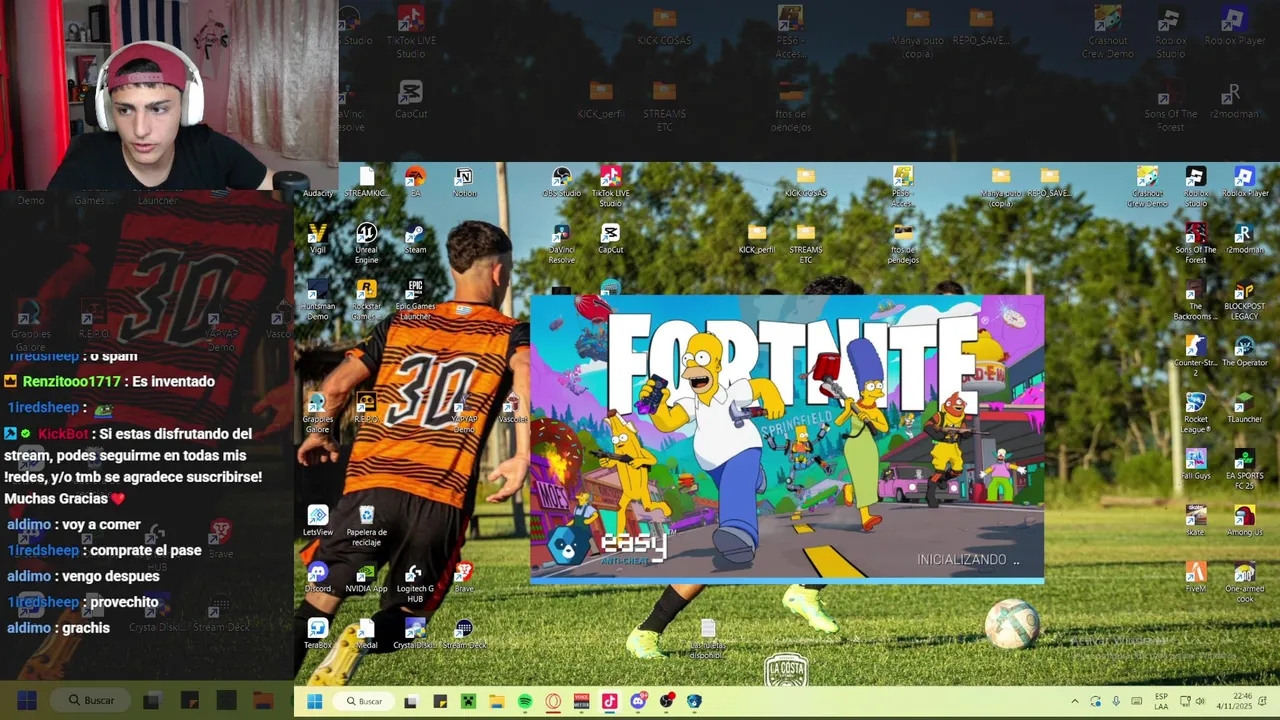Open TLauncher desktop shortcut
1280x720 pixels.
1245,408
